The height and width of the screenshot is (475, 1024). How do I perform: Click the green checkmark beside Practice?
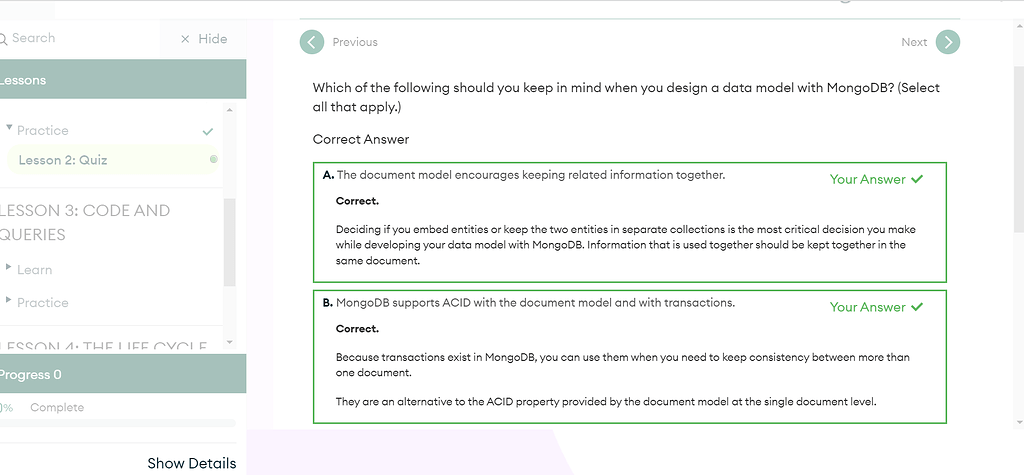click(x=208, y=131)
